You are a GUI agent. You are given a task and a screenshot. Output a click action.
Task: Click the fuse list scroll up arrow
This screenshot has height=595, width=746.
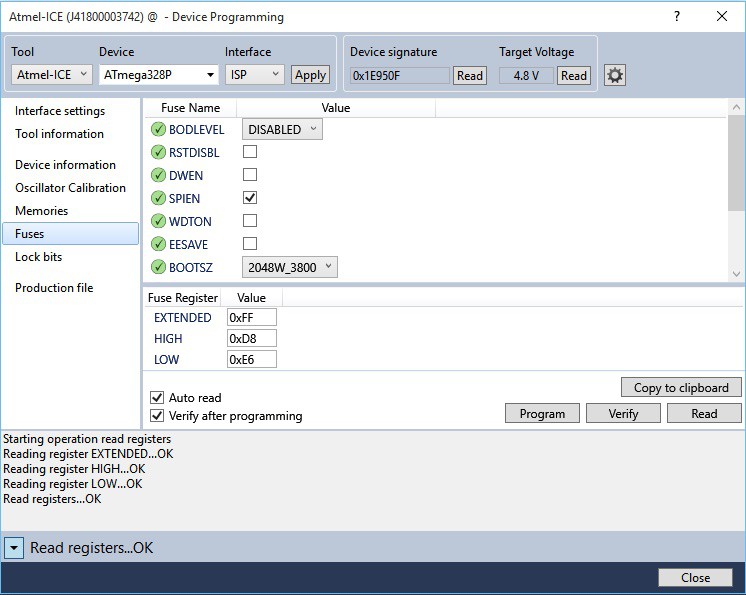point(736,107)
